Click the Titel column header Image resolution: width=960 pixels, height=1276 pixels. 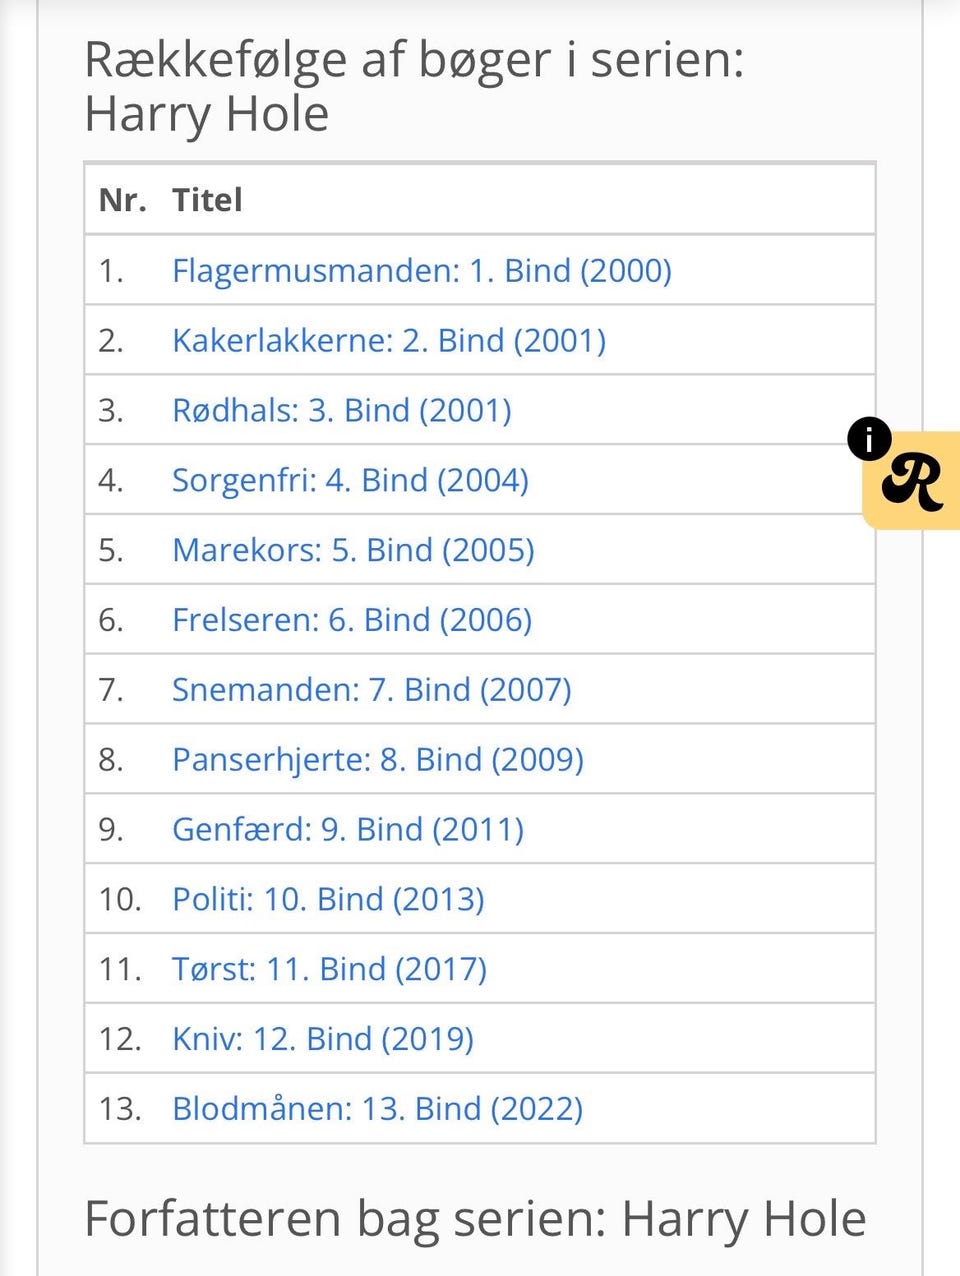(207, 200)
